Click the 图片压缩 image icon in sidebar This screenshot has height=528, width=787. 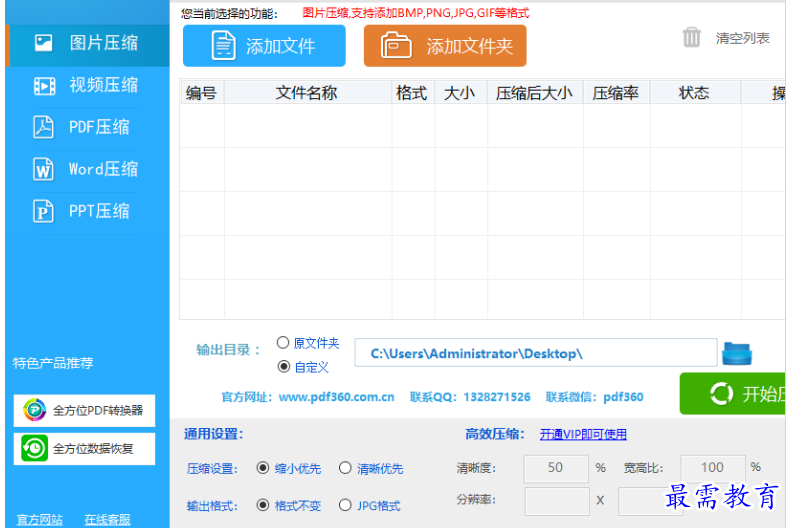(44, 43)
